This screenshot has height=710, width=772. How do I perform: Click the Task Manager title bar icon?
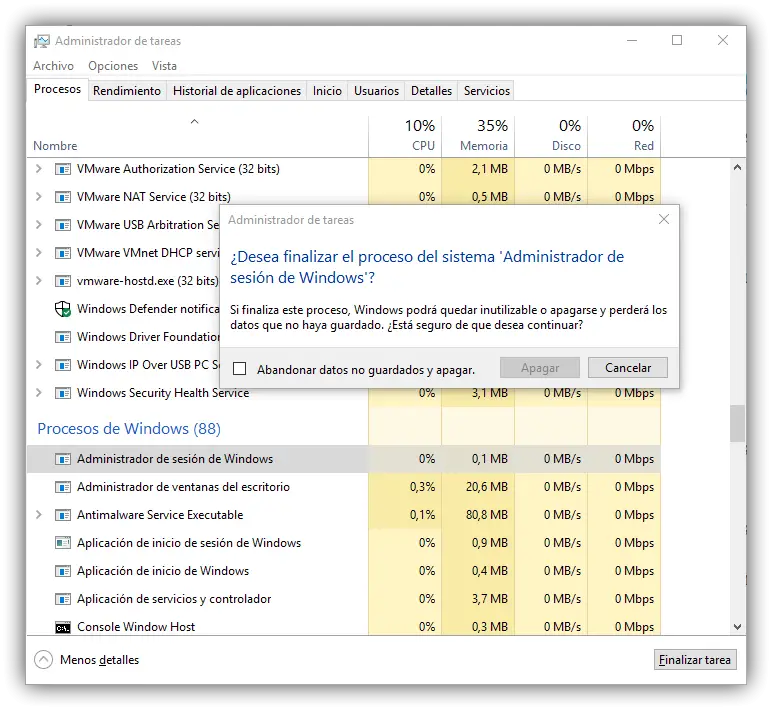pos(42,41)
